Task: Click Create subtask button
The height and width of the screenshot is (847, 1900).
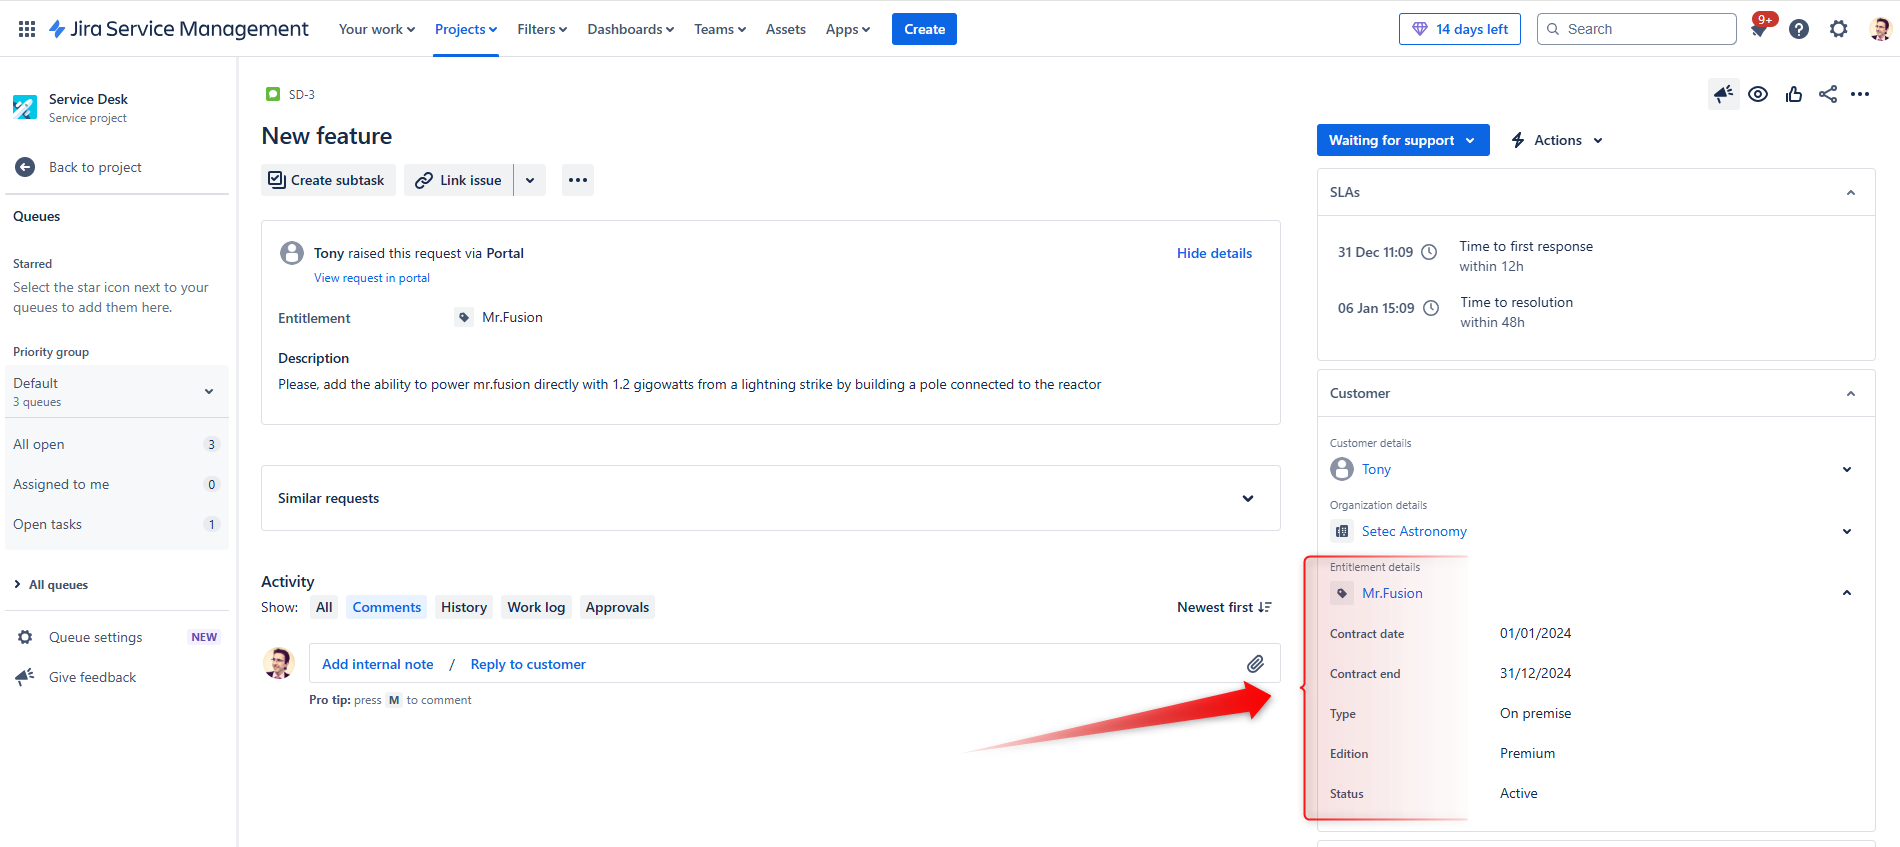Action: coord(328,180)
